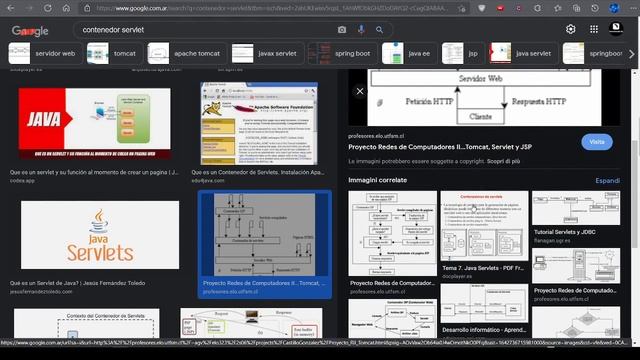640x360 pixels.
Task: Show more suggestion chips with right chevron
Action: click(x=632, y=54)
